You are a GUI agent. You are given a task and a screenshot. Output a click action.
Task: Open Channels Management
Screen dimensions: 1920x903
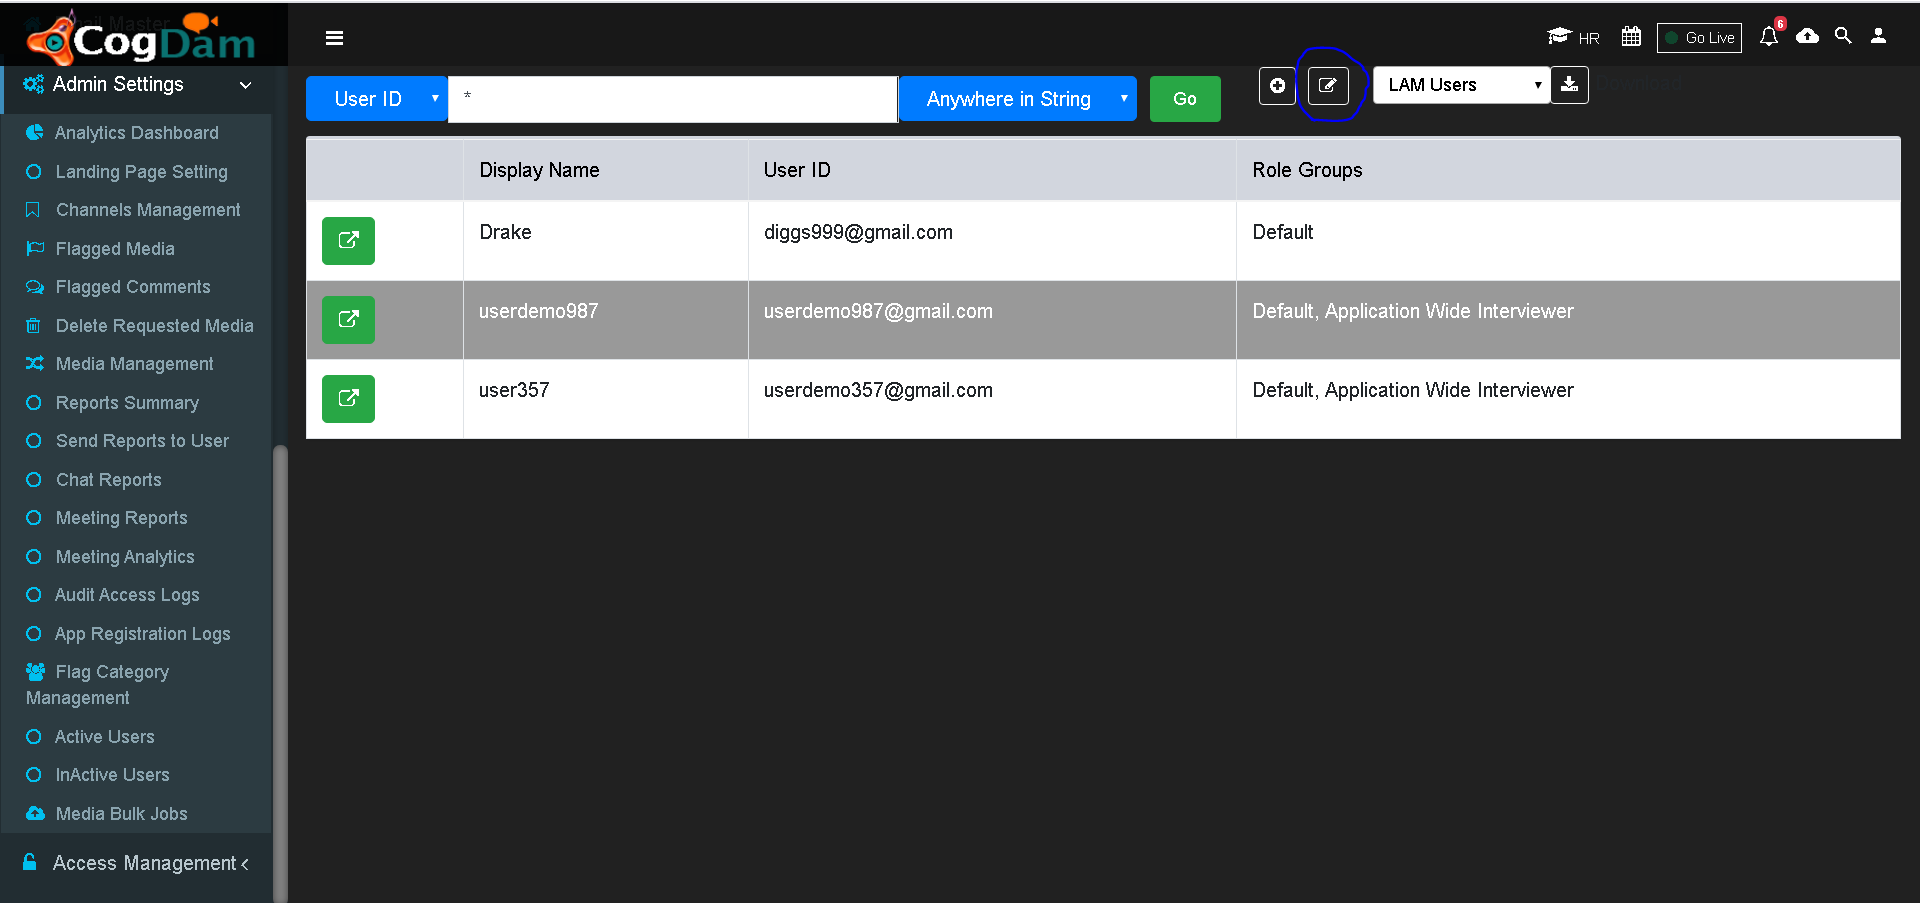click(148, 210)
